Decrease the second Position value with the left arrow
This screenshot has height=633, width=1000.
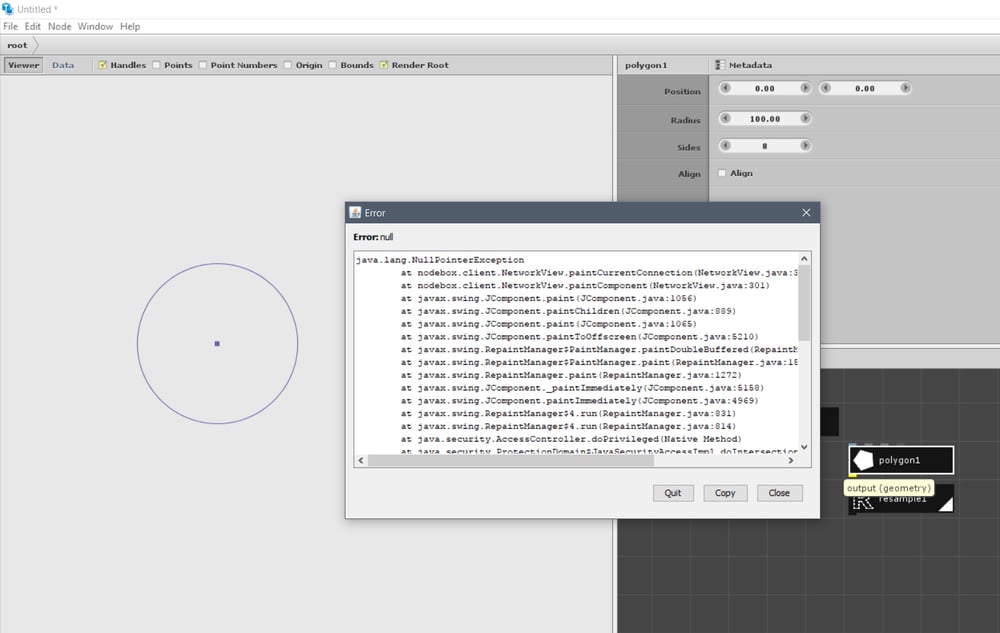click(x=825, y=88)
